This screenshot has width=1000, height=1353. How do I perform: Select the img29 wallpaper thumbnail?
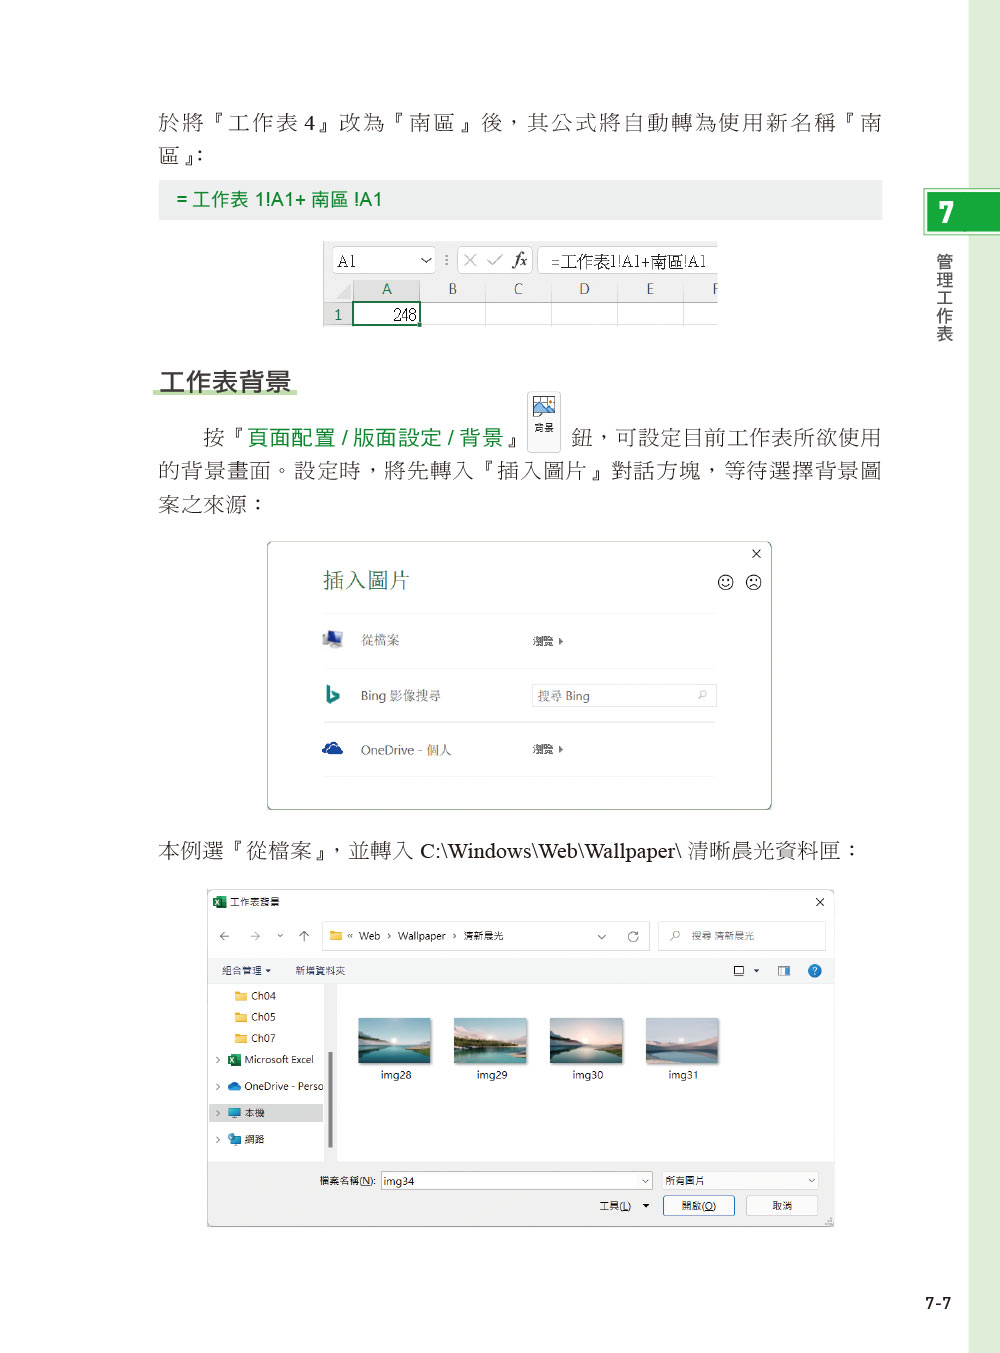click(x=490, y=1042)
